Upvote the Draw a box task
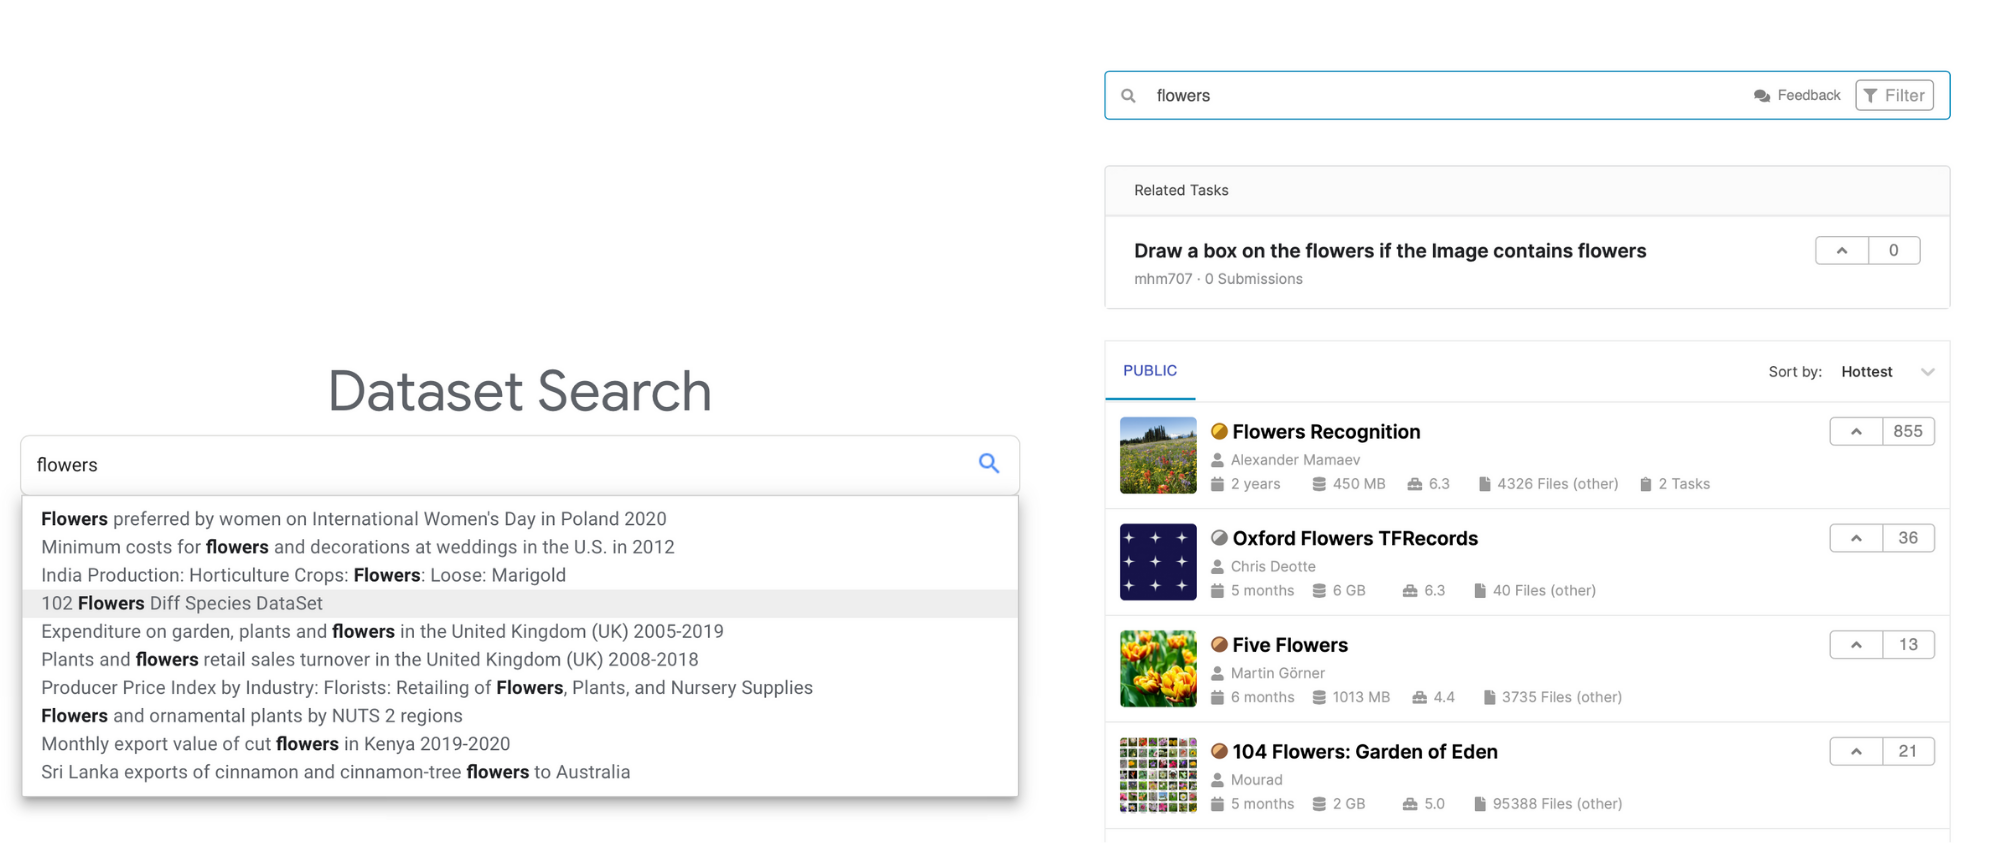Screen dimensions: 1995x843 [1841, 251]
